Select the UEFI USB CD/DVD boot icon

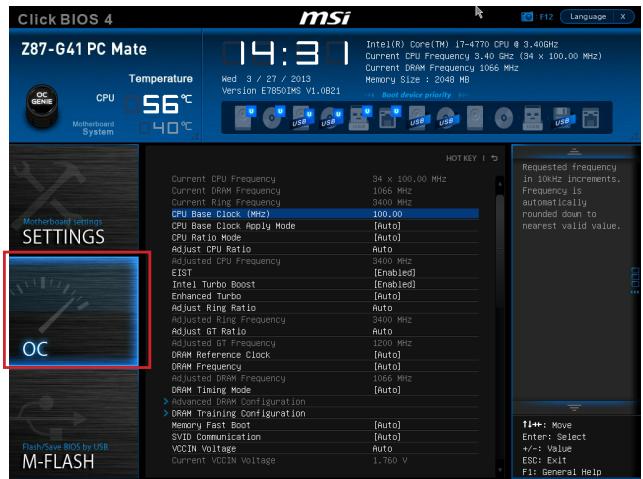coord(331,118)
